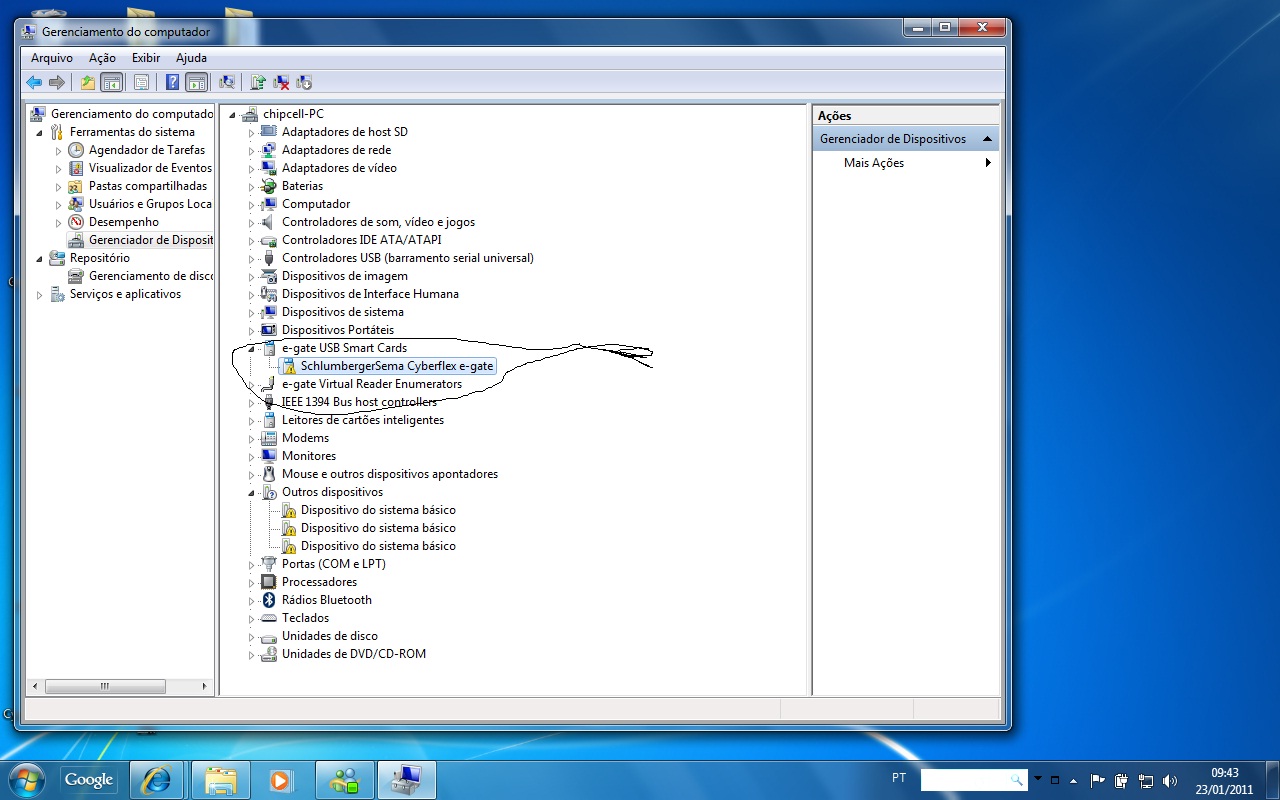1280x800 pixels.
Task: Click warning icon of SchlumbergerSema Cyberflex e-gate
Action: pyautogui.click(x=288, y=366)
